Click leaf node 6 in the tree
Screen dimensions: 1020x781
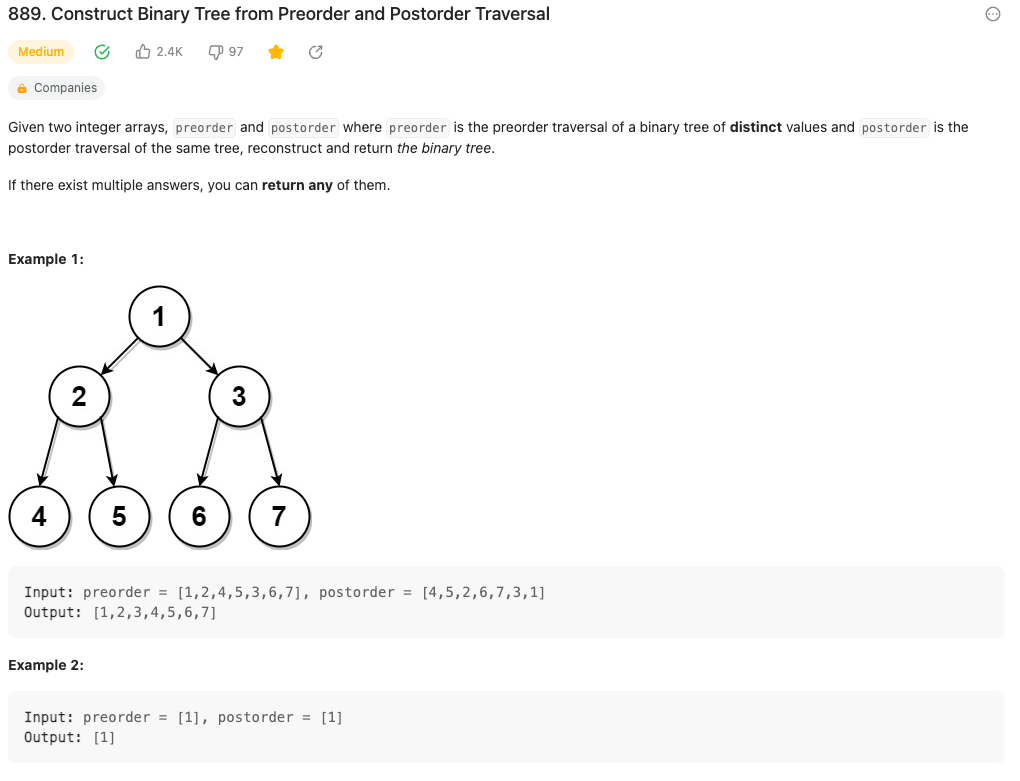click(x=199, y=516)
